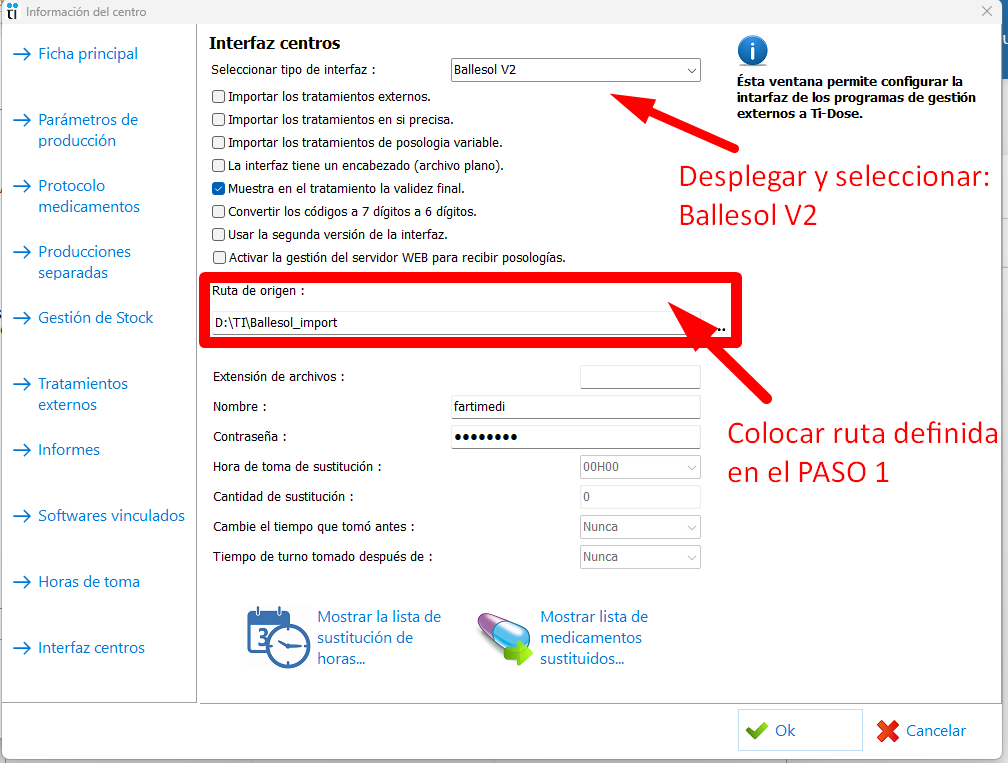Open the Seleccionar tipo de interfaz dropdown
The width and height of the screenshot is (1008, 763).
pyautogui.click(x=575, y=70)
